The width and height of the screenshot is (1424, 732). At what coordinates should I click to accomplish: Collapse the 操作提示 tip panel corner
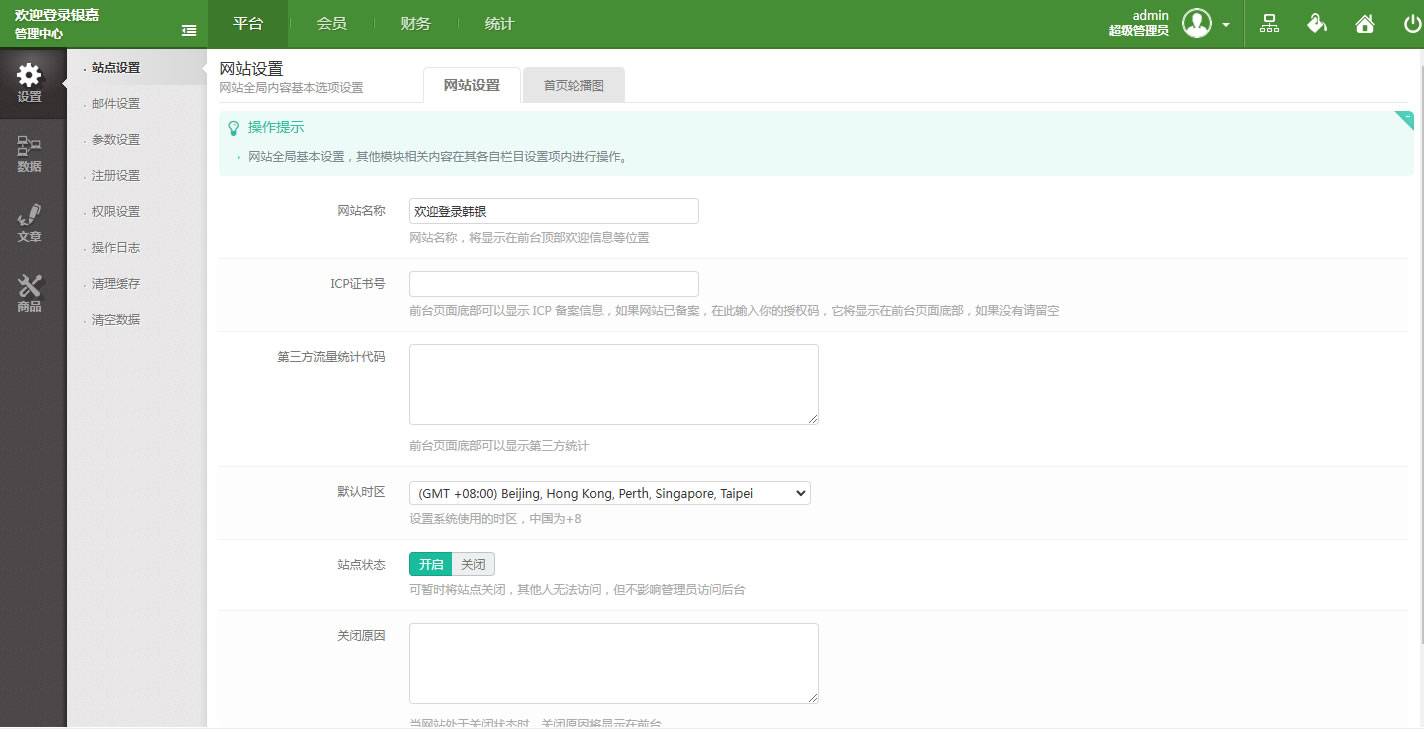[1405, 120]
